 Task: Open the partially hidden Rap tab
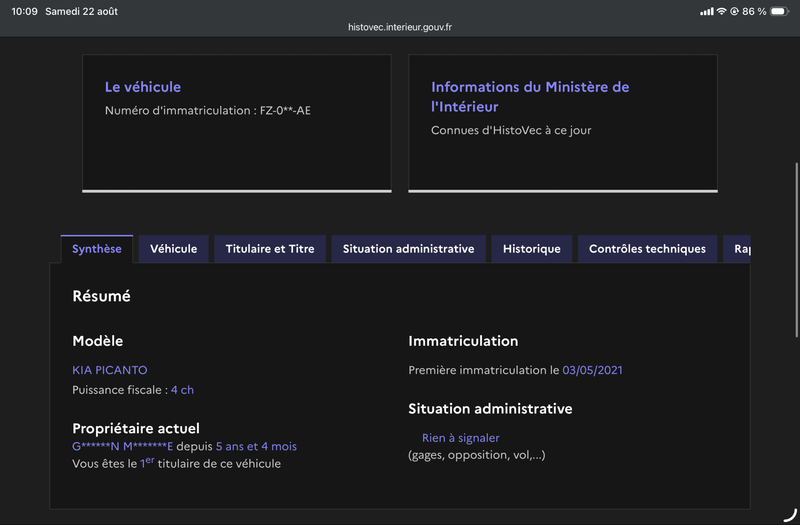click(737, 249)
